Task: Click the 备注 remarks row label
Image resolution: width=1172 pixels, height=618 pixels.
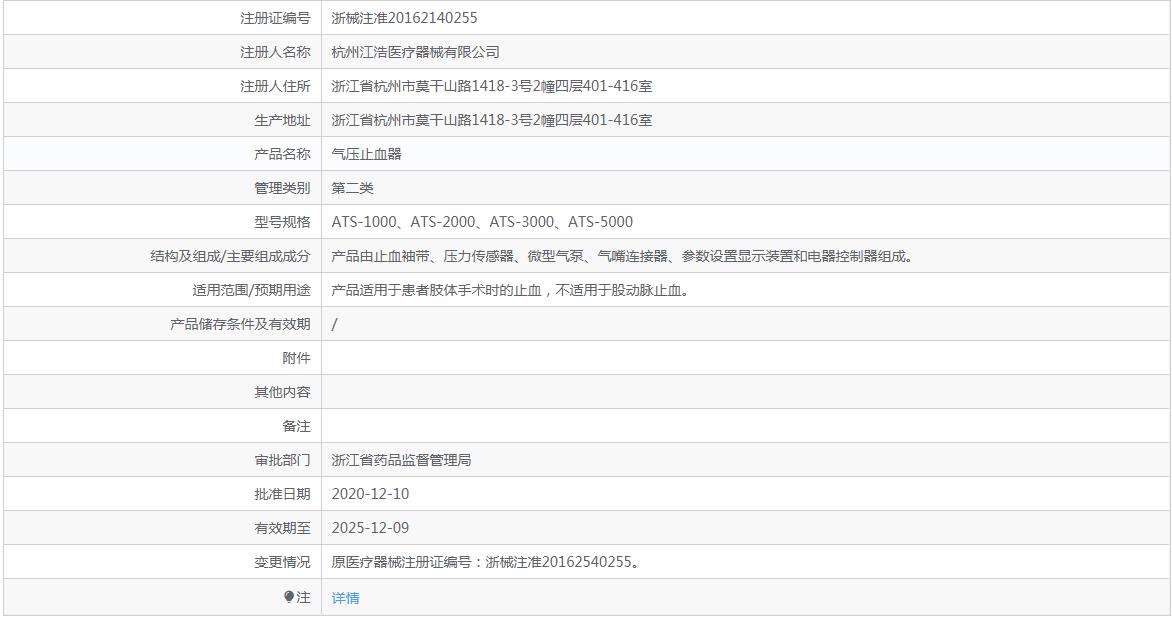Action: (302, 426)
